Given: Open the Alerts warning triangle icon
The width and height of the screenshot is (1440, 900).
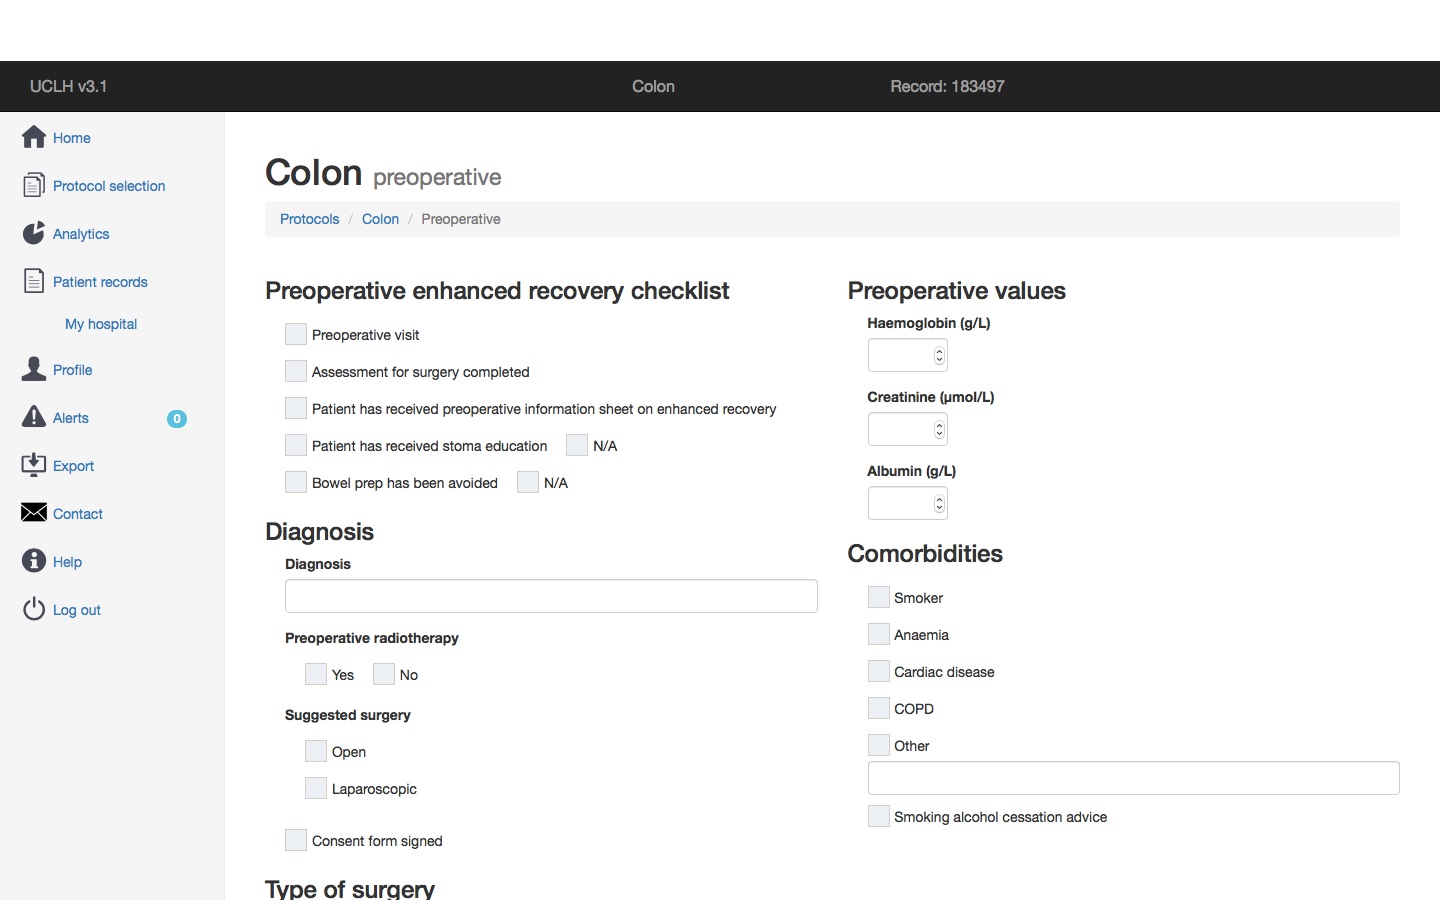Looking at the screenshot, I should pyautogui.click(x=34, y=417).
